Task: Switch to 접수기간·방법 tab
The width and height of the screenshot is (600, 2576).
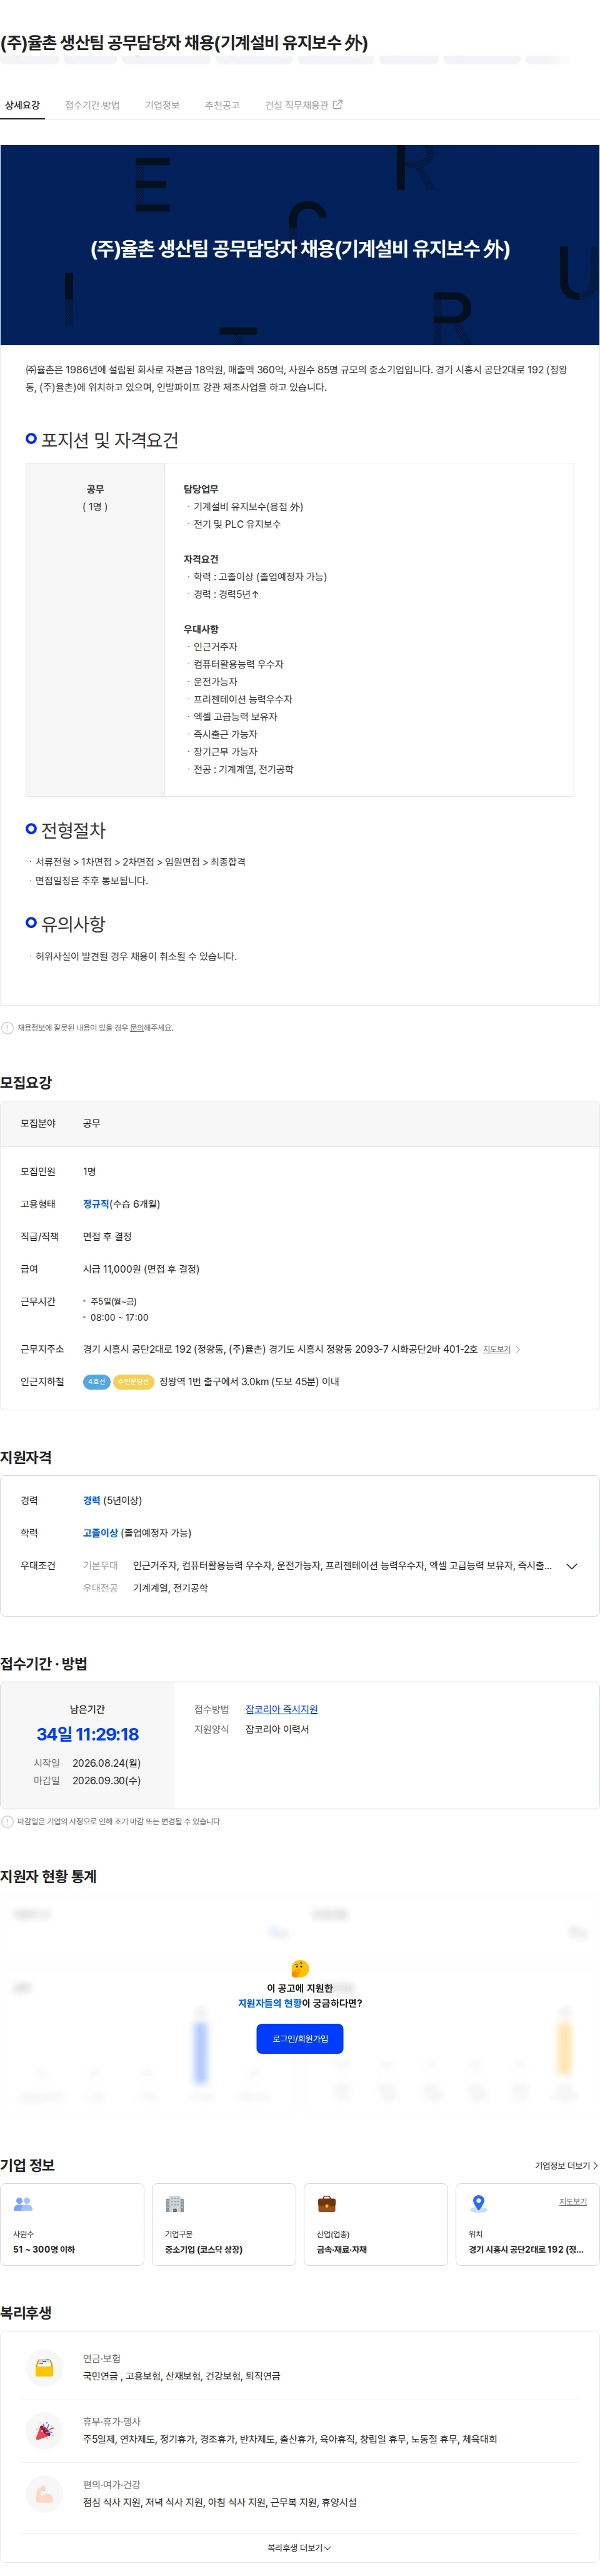Action: 92,105
